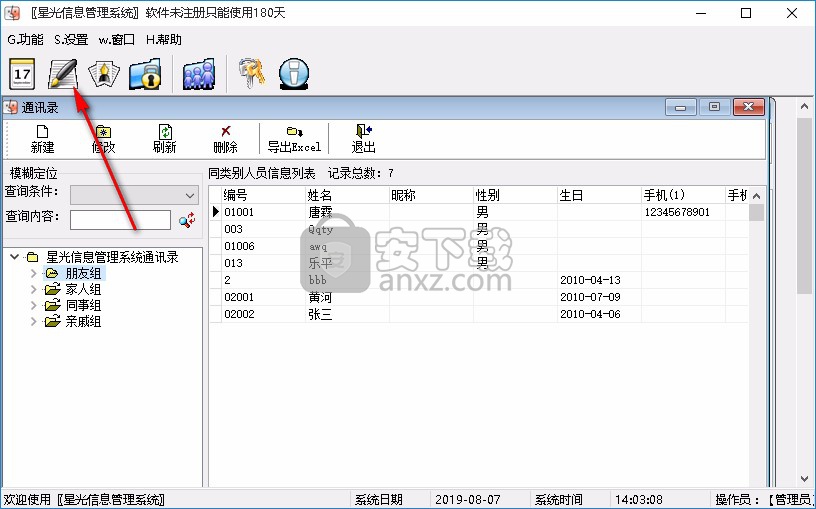816x509 pixels.
Task: Sort by the 编号 column header
Action: (263, 195)
